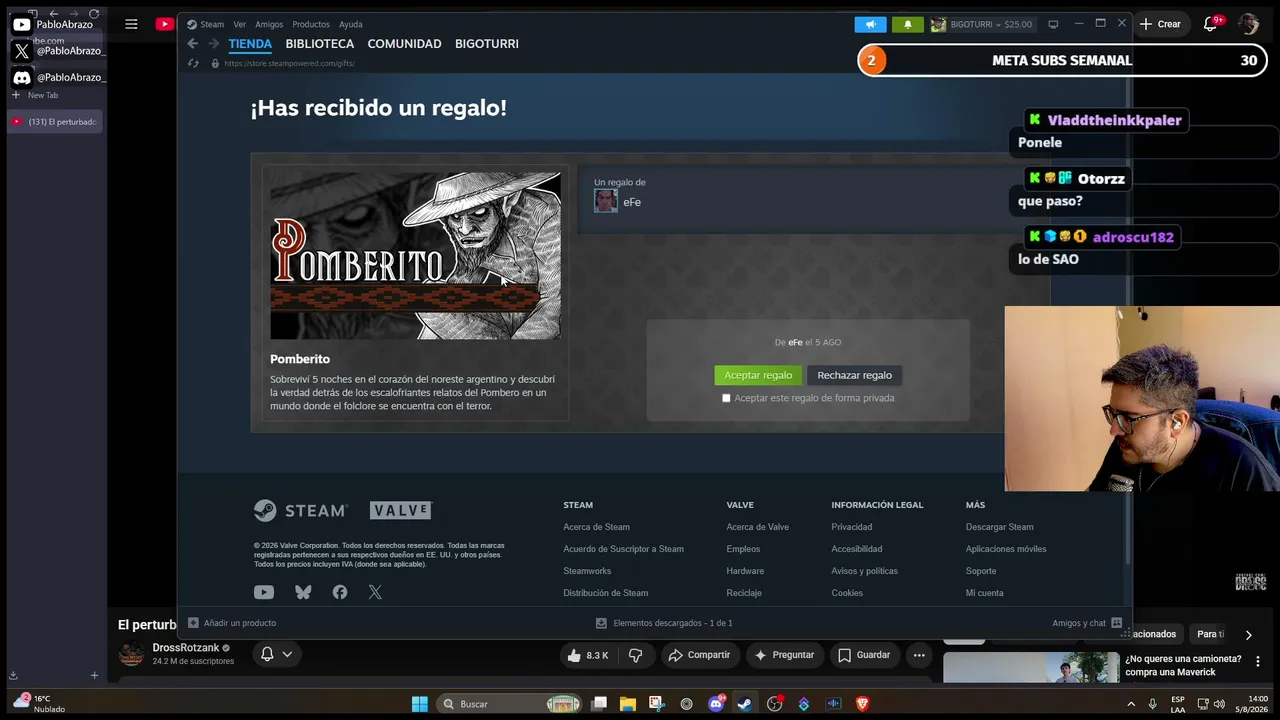Open the Amigos menu
This screenshot has width=1280, height=720.
(x=269, y=24)
